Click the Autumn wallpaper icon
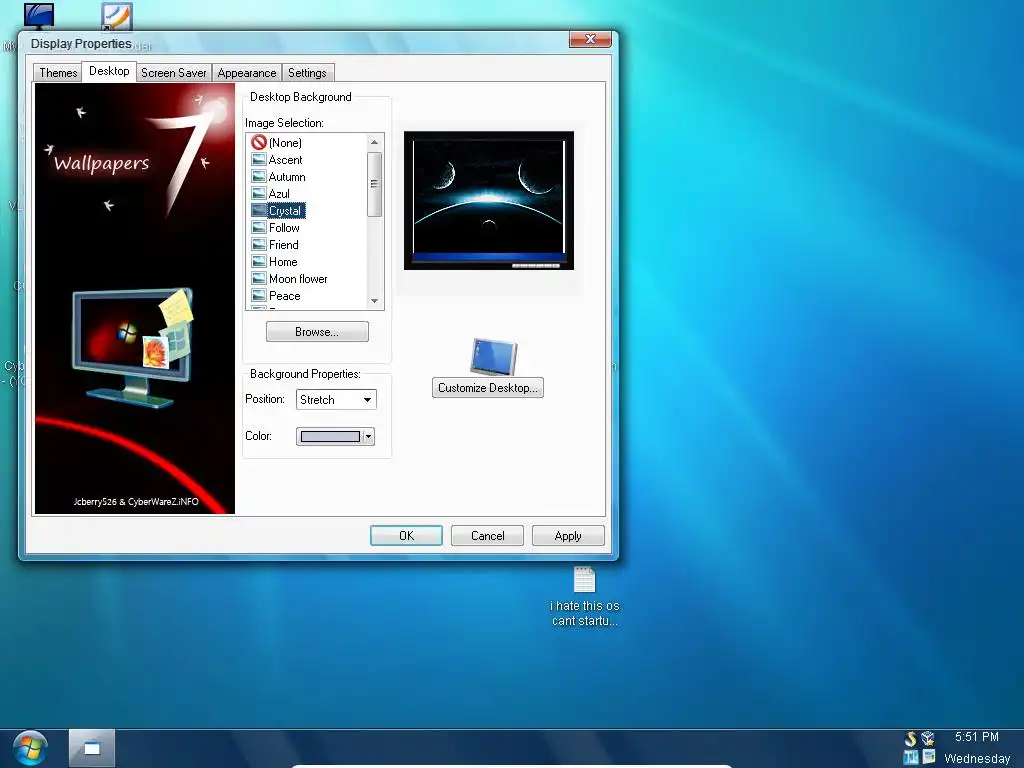 259,176
